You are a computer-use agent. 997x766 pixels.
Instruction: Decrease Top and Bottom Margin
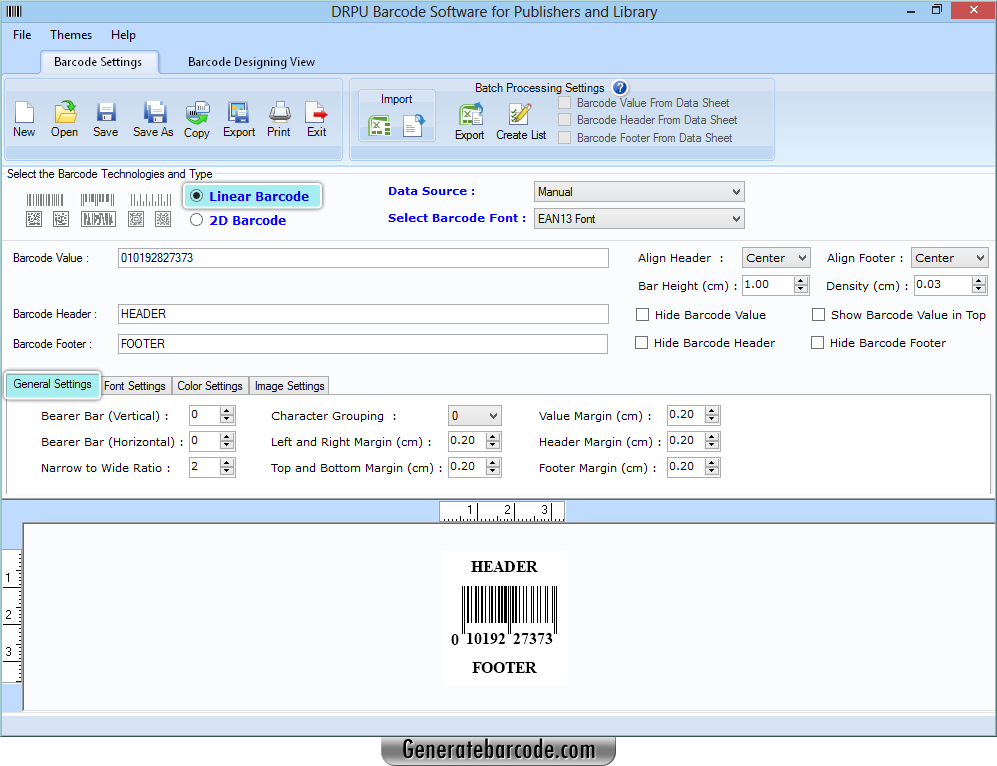pos(493,472)
